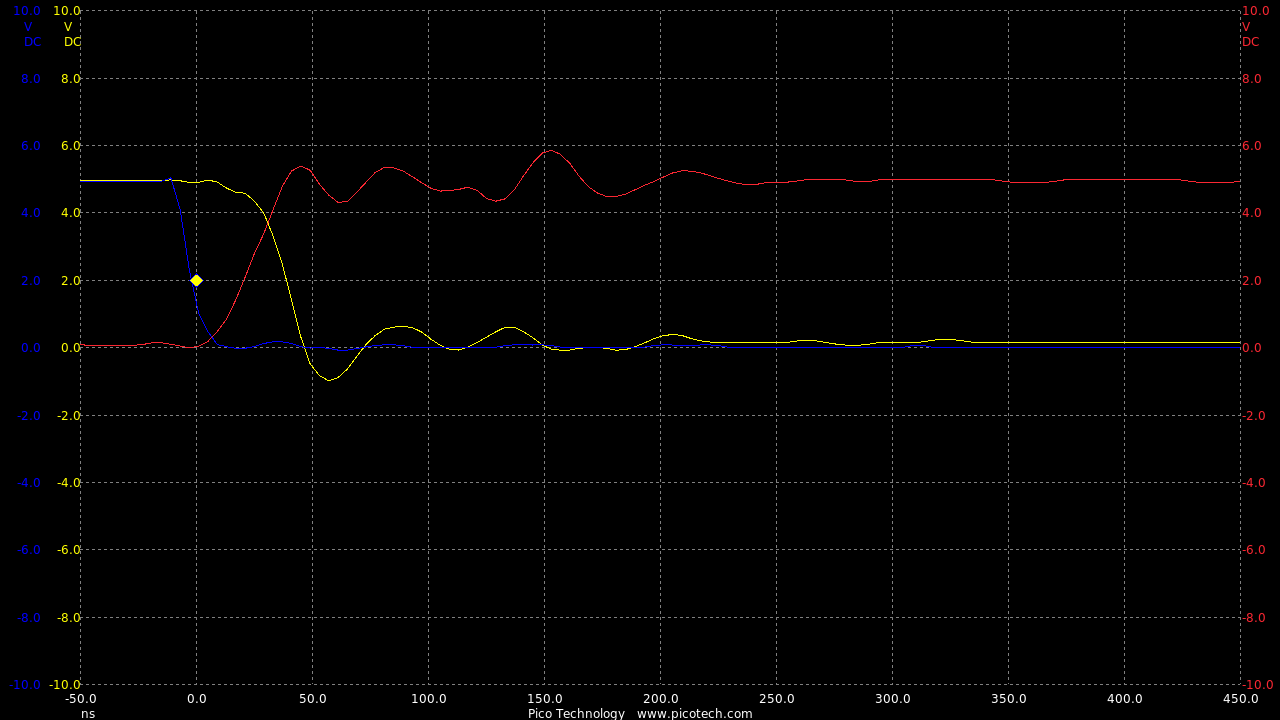Select the yellow channel DC coupling label
1280x720 pixels.
tap(72, 42)
